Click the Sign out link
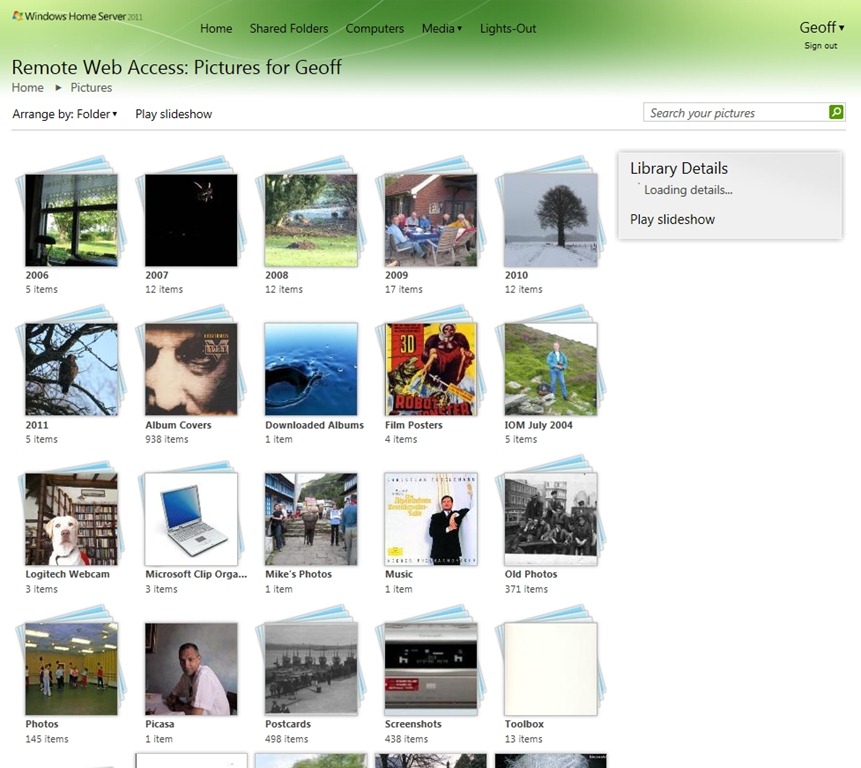Viewport: 861px width, 768px height. [x=821, y=46]
